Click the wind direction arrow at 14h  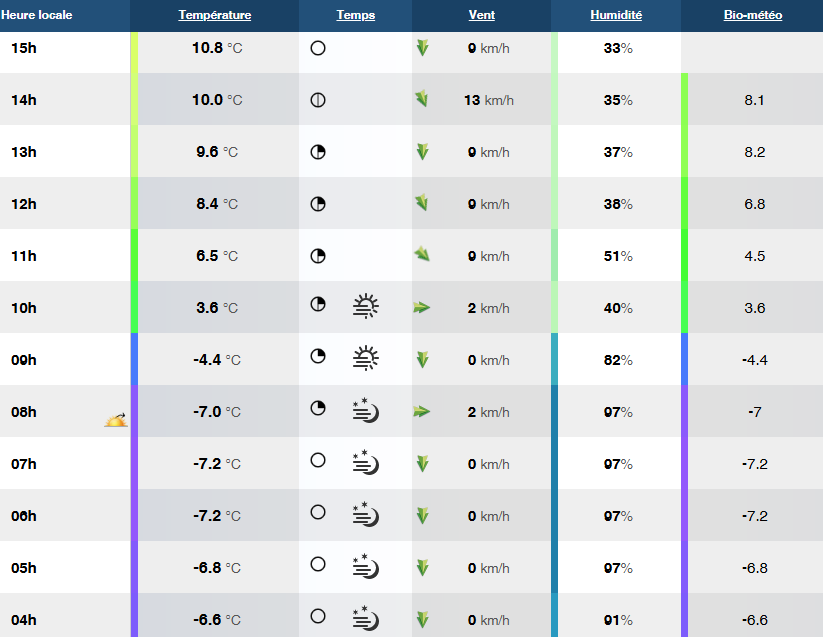point(422,99)
